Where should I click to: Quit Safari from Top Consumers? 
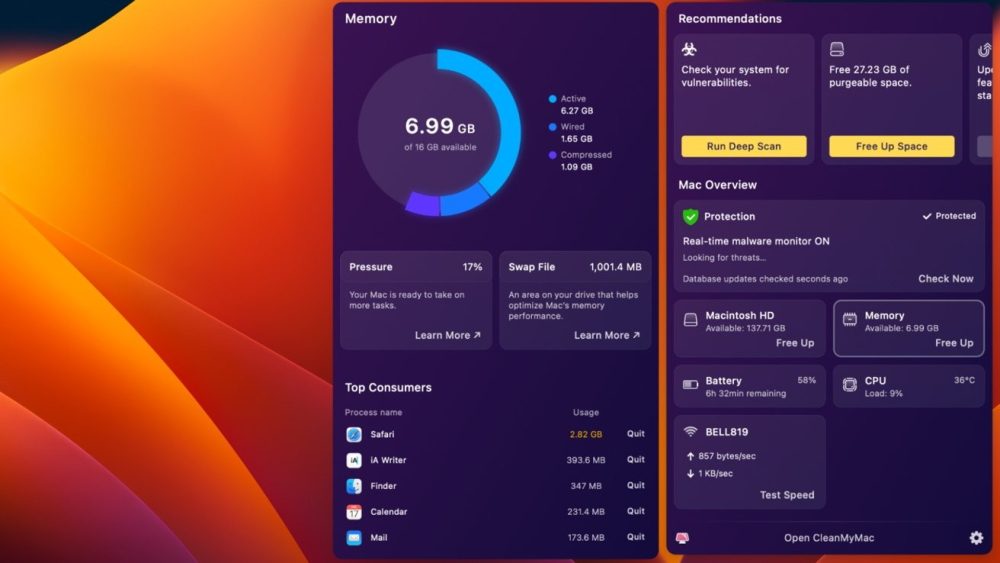click(635, 434)
